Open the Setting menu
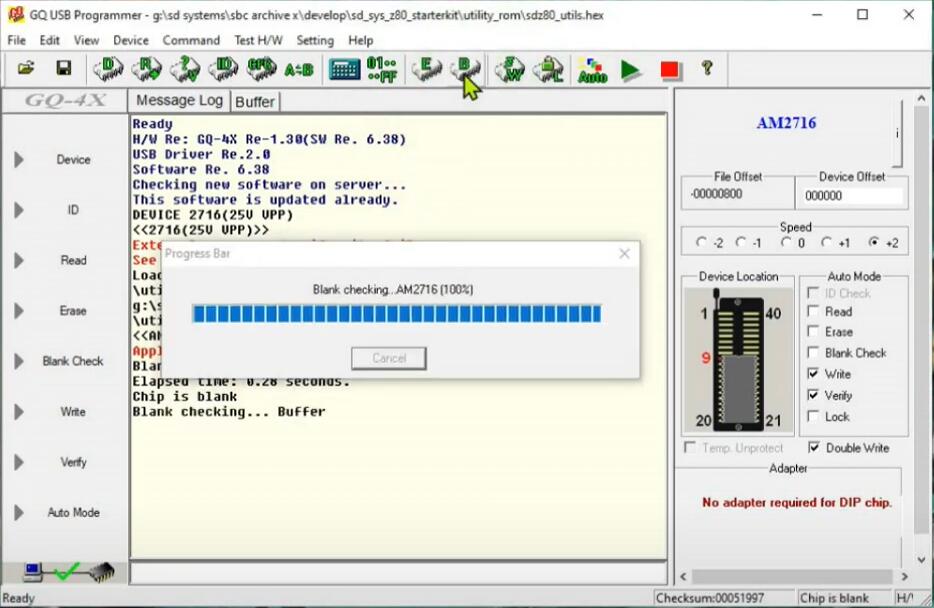The height and width of the screenshot is (608, 934). [x=315, y=40]
